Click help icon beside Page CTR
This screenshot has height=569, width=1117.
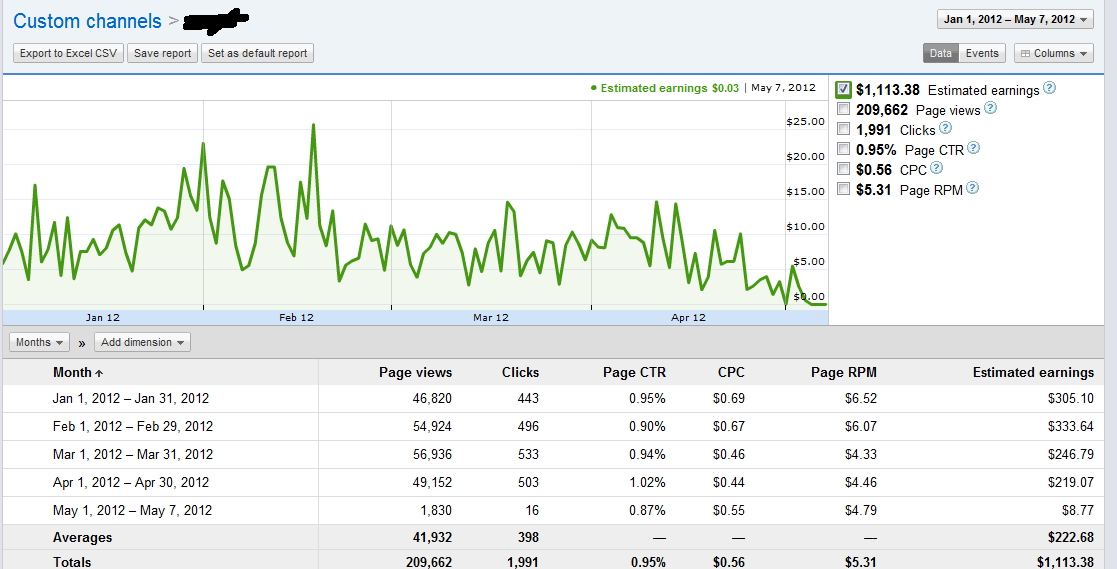coord(973,148)
